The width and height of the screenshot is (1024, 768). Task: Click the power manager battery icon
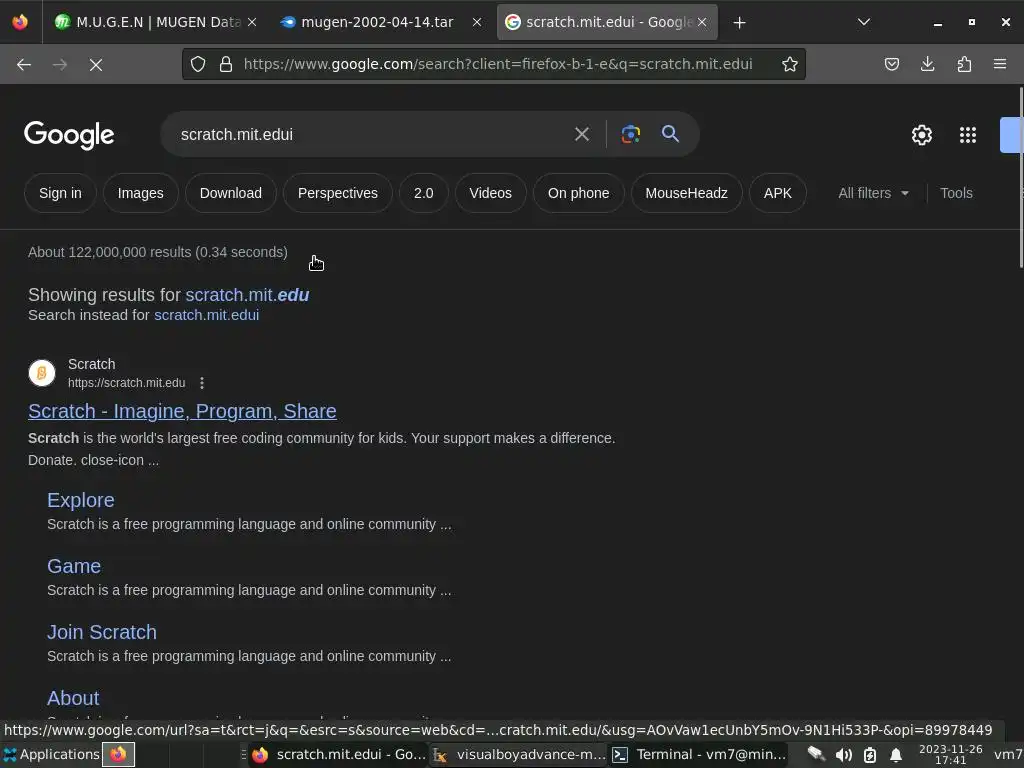coord(870,755)
